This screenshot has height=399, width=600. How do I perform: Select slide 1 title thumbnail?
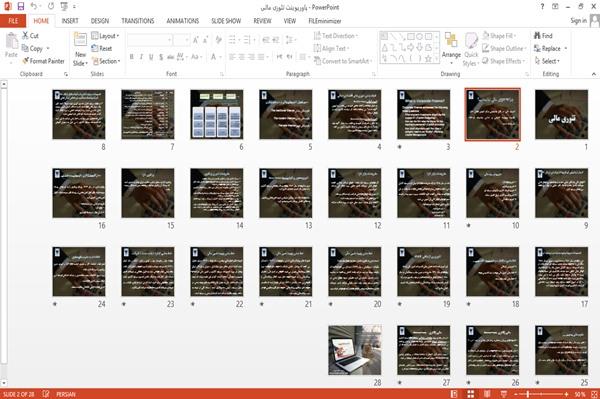561,114
